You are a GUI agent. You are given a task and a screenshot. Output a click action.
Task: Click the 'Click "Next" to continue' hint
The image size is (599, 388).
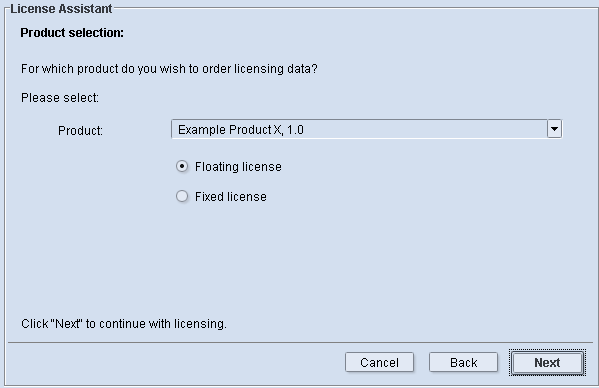click(x=124, y=324)
